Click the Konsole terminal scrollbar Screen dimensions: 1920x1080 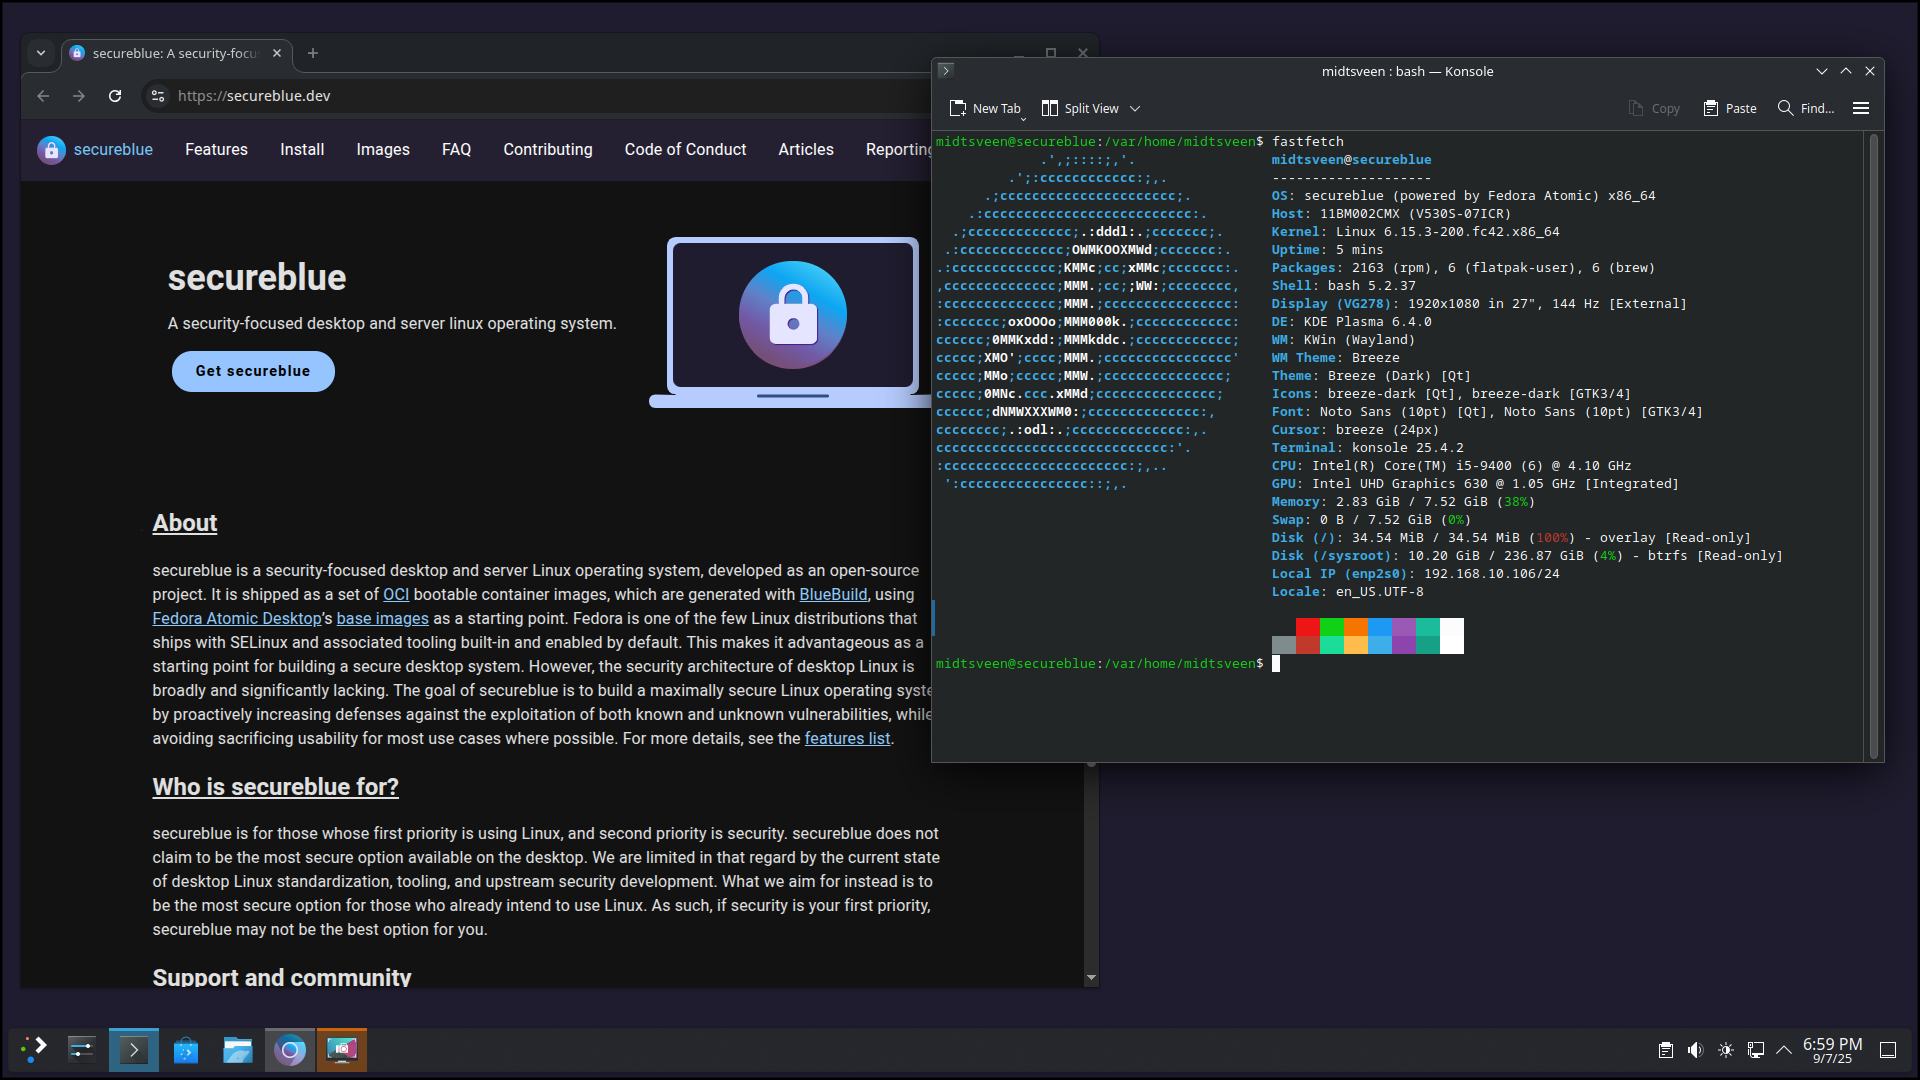click(1874, 445)
